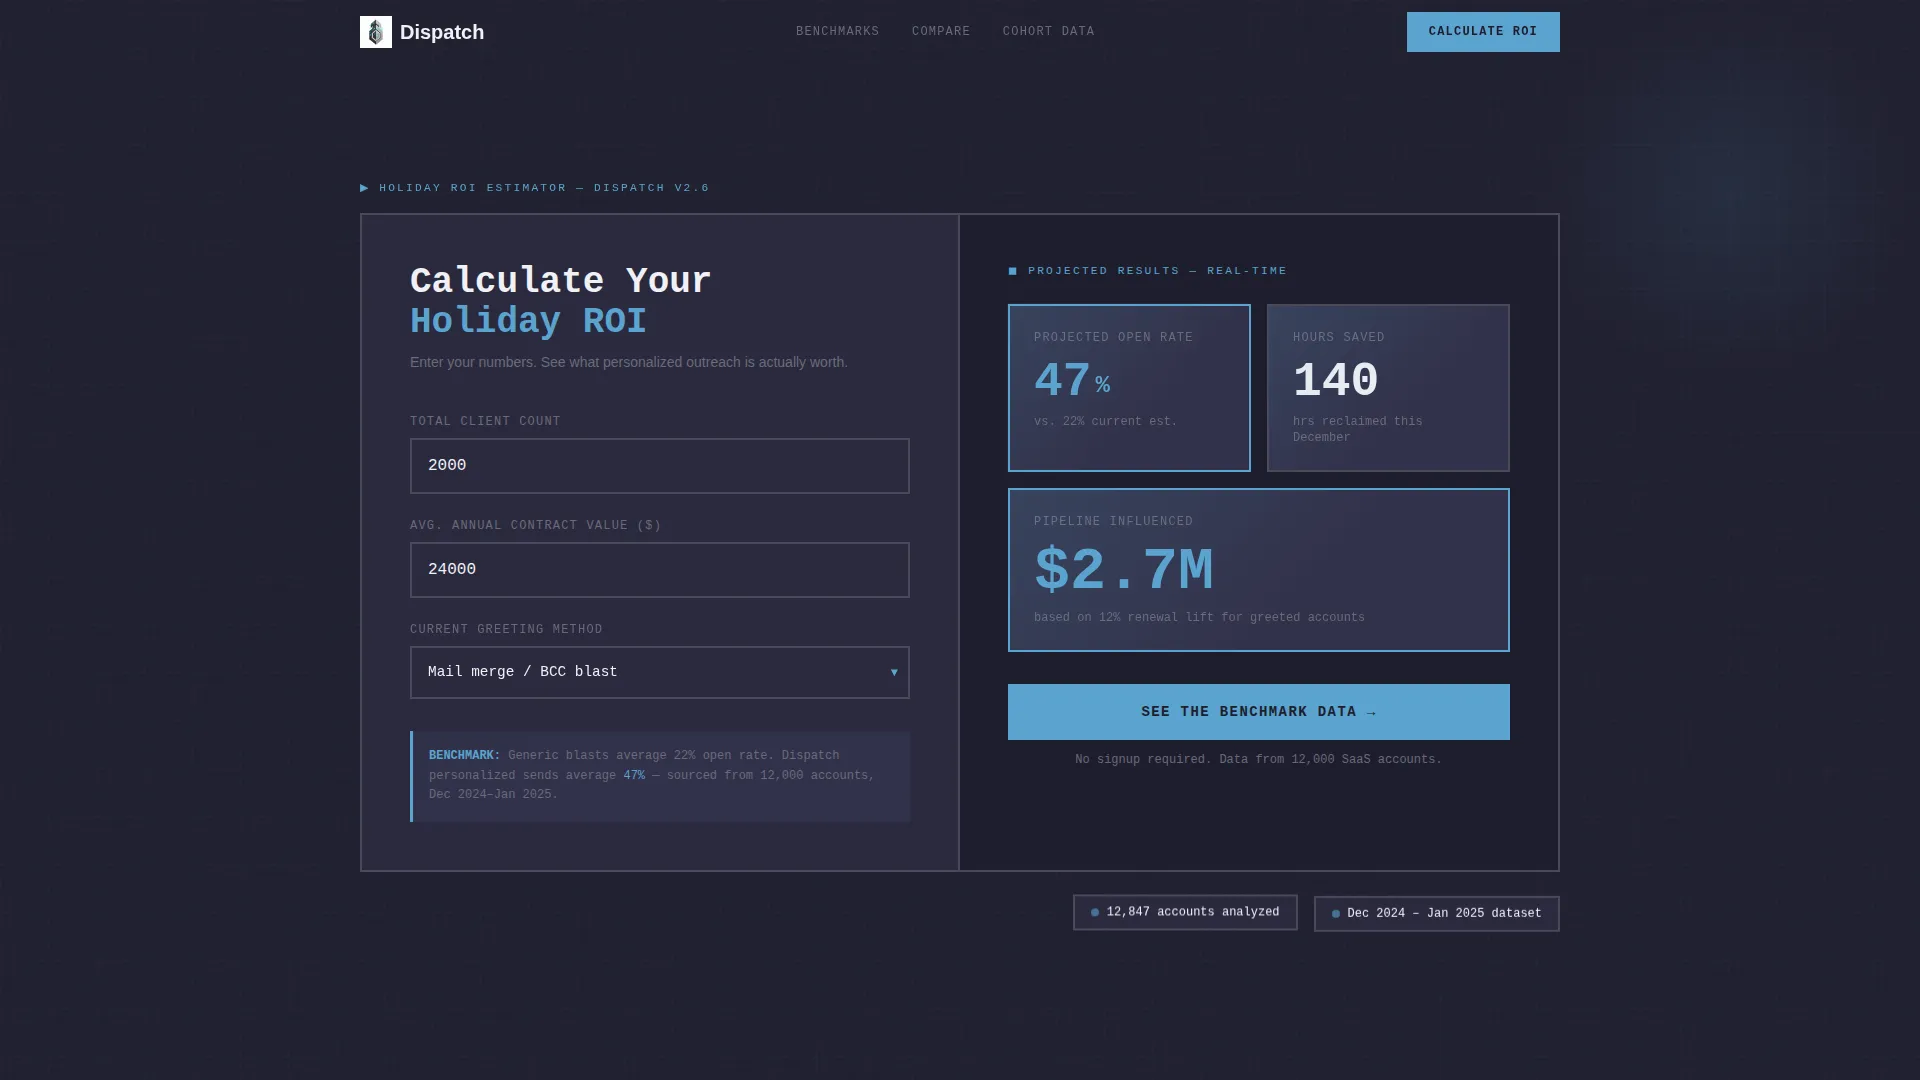Open the Benchmarks nav item
This screenshot has height=1080, width=1920.
click(838, 32)
